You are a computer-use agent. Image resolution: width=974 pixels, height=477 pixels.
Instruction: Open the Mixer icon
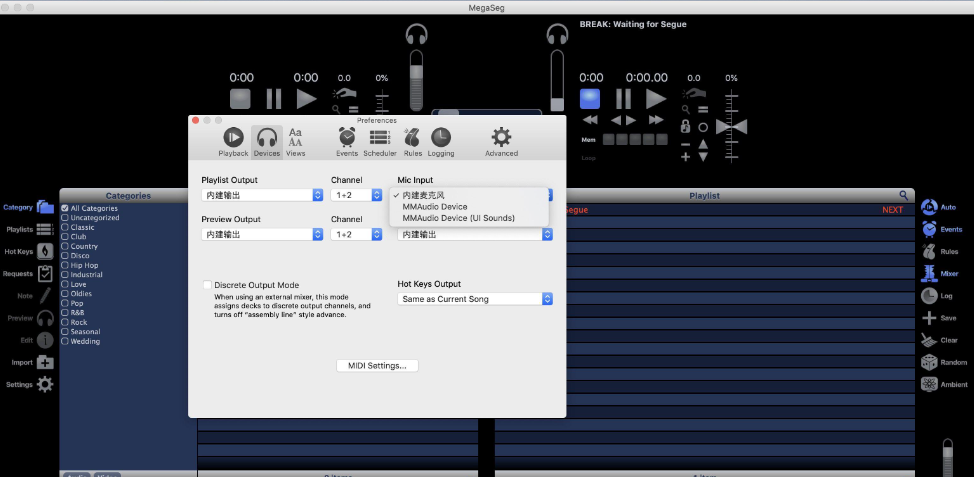(x=929, y=273)
